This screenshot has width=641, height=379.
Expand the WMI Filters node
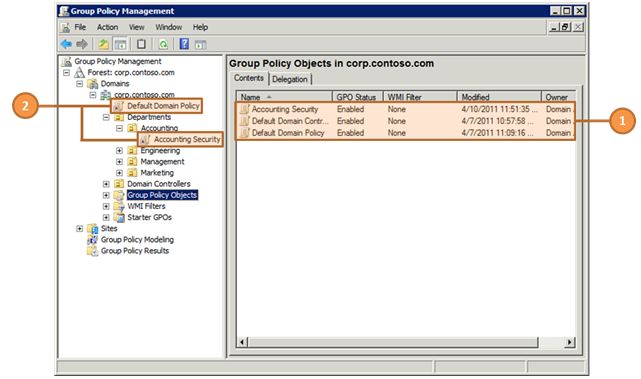(x=106, y=206)
